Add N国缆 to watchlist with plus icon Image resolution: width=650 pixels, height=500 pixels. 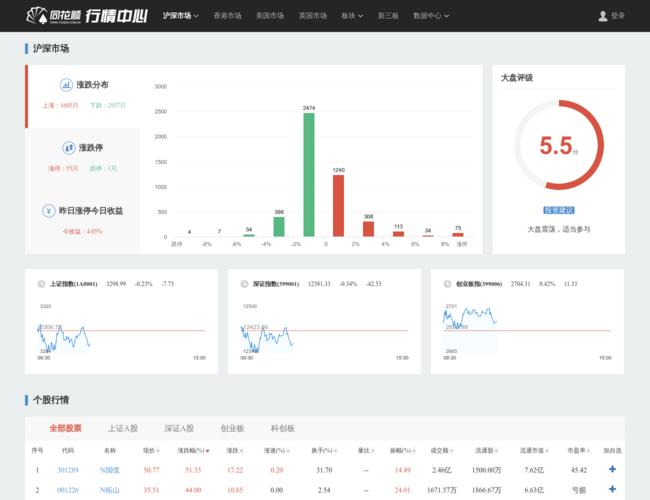click(612, 469)
